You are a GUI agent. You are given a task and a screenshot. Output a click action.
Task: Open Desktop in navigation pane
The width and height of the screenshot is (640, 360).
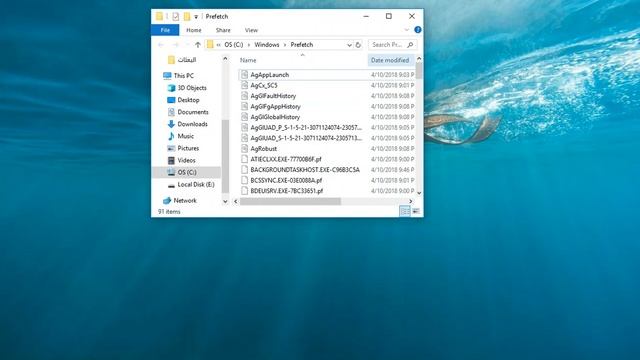pyautogui.click(x=183, y=100)
